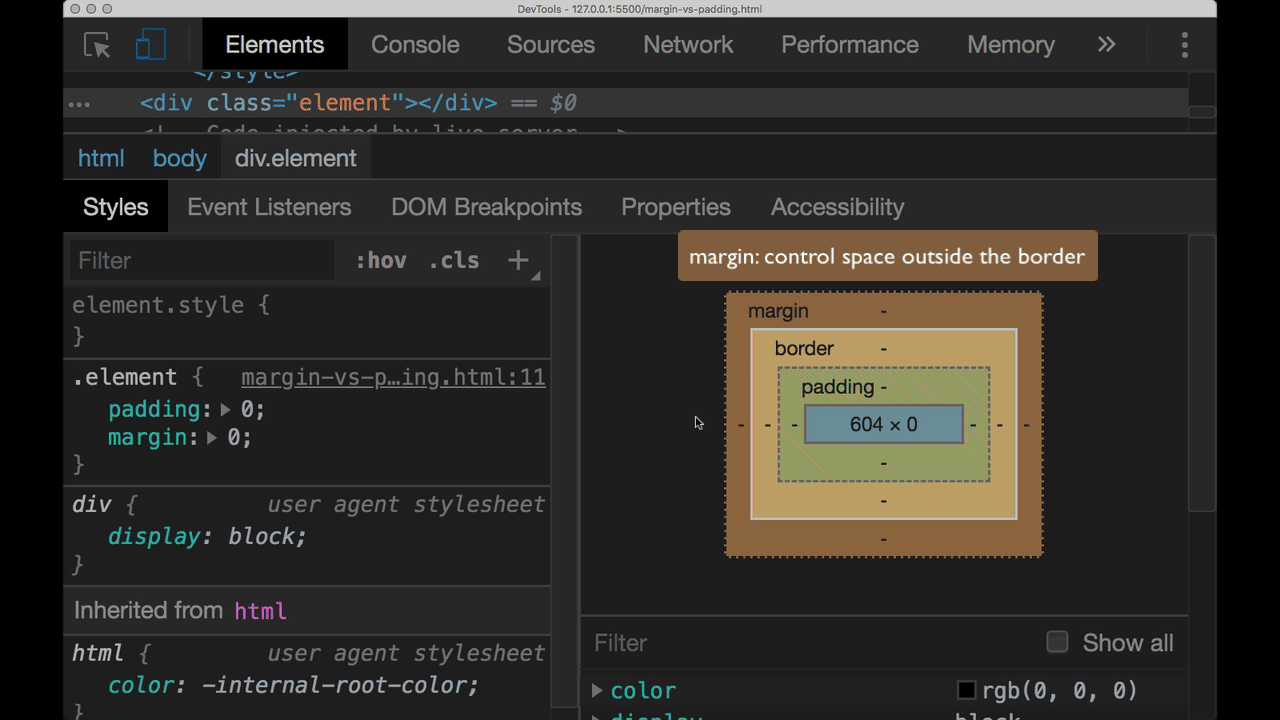This screenshot has height=720, width=1280.
Task: Open the Network tab
Action: [688, 45]
